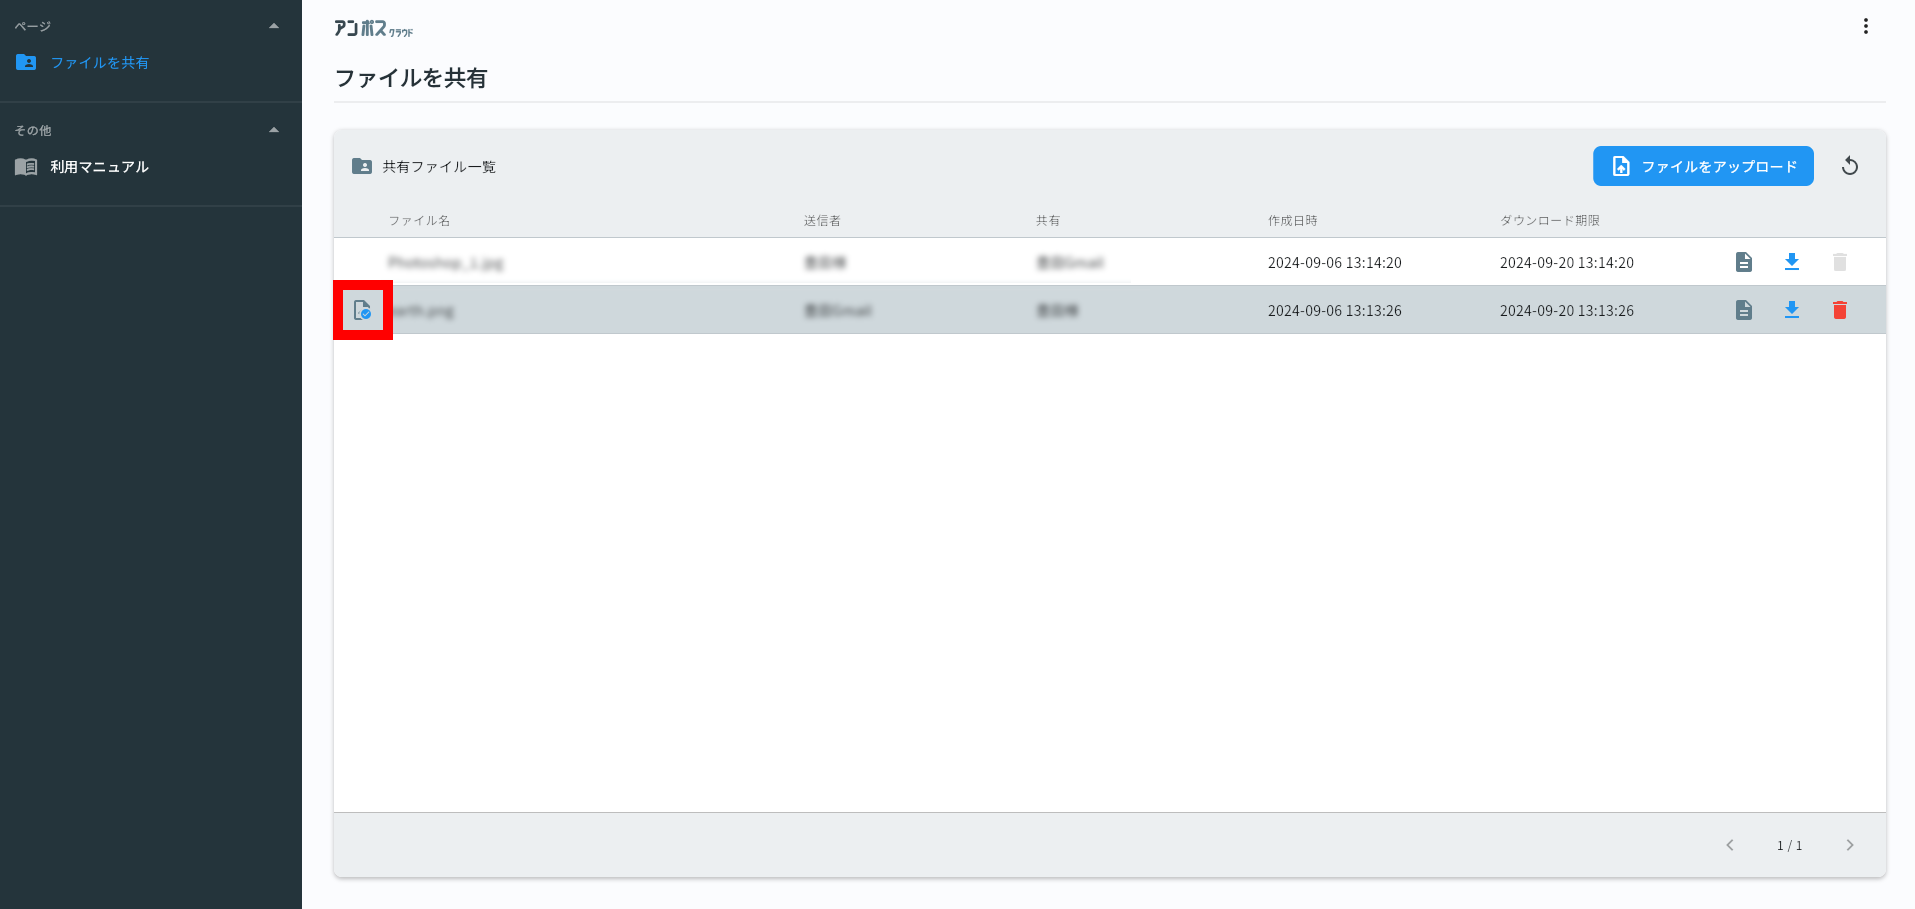Click the verified file icon in second row
The width and height of the screenshot is (1915, 909).
[362, 311]
